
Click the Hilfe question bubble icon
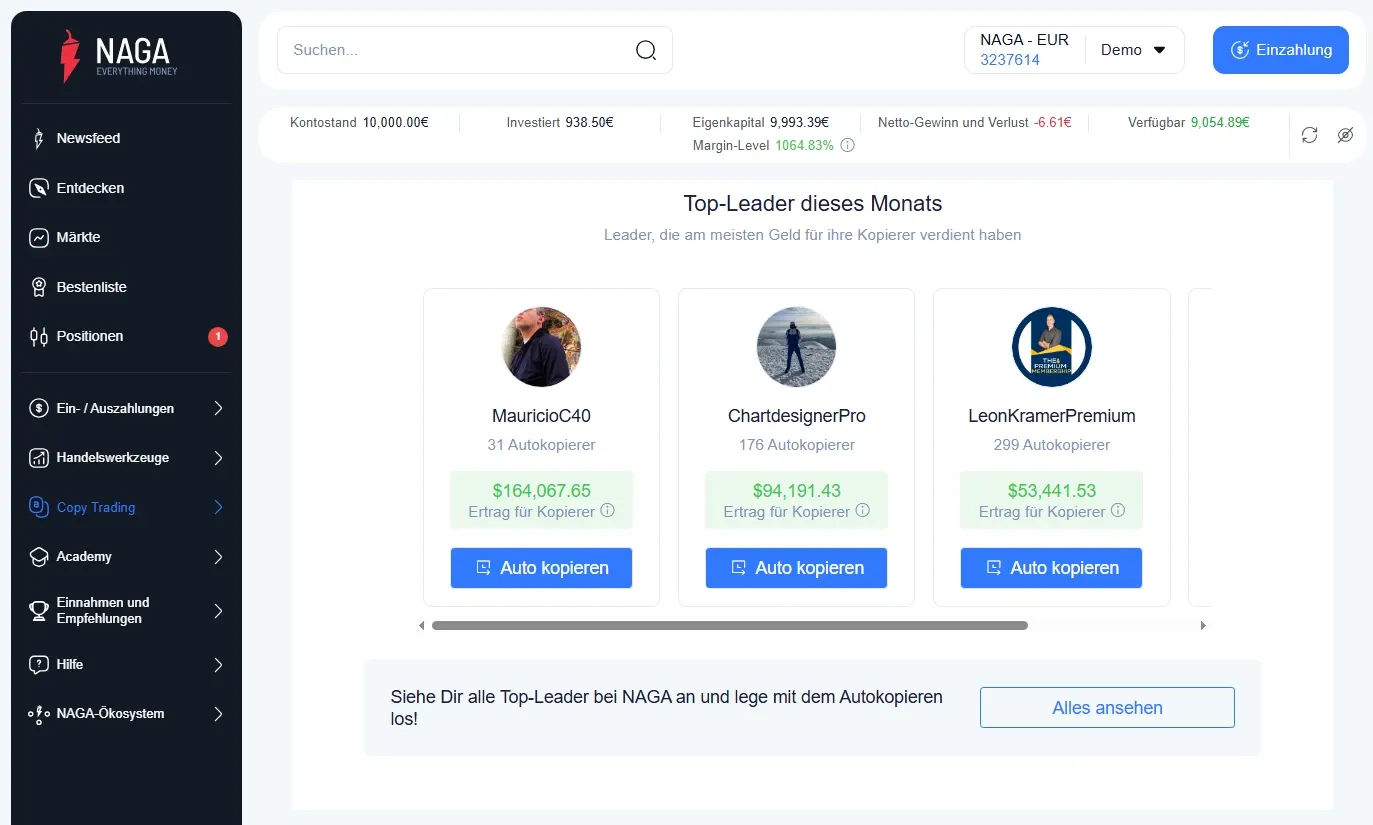(x=39, y=665)
